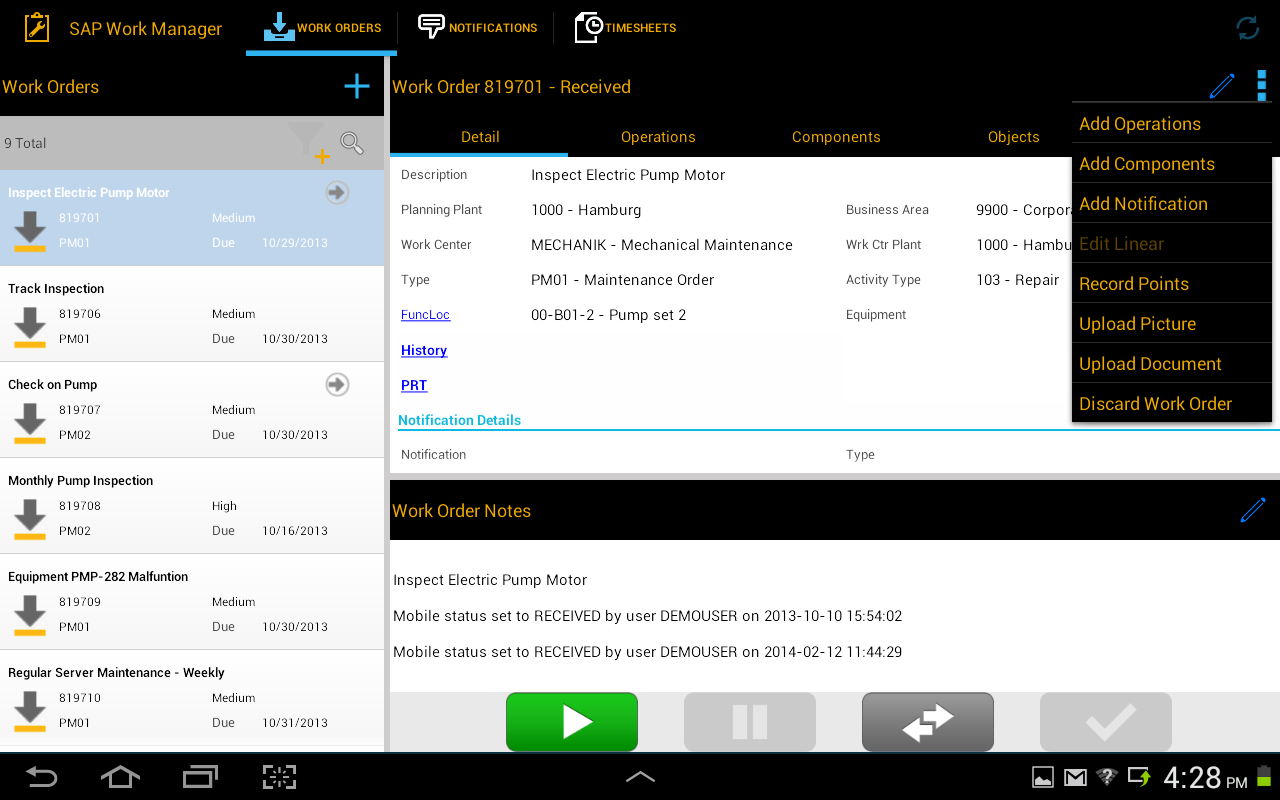The image size is (1280, 800).
Task: Choose Discard Work Order from the menu
Action: pyautogui.click(x=1172, y=404)
